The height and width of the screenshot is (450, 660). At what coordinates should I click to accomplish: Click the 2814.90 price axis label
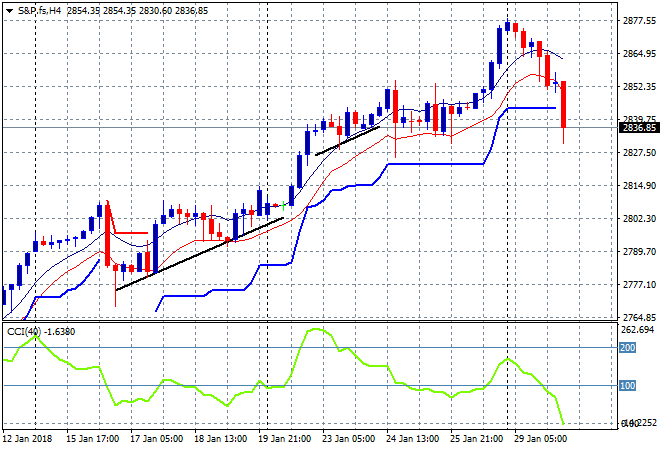coord(639,185)
